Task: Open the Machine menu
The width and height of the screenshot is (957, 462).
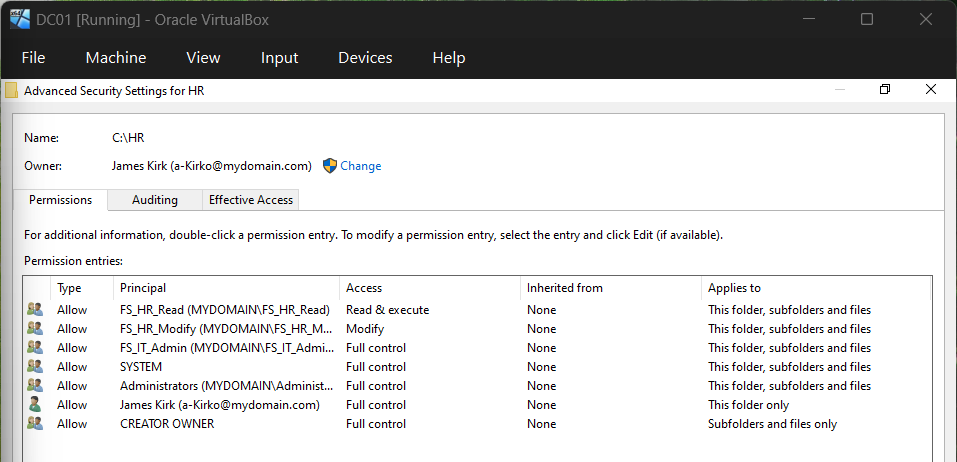Action: point(116,58)
